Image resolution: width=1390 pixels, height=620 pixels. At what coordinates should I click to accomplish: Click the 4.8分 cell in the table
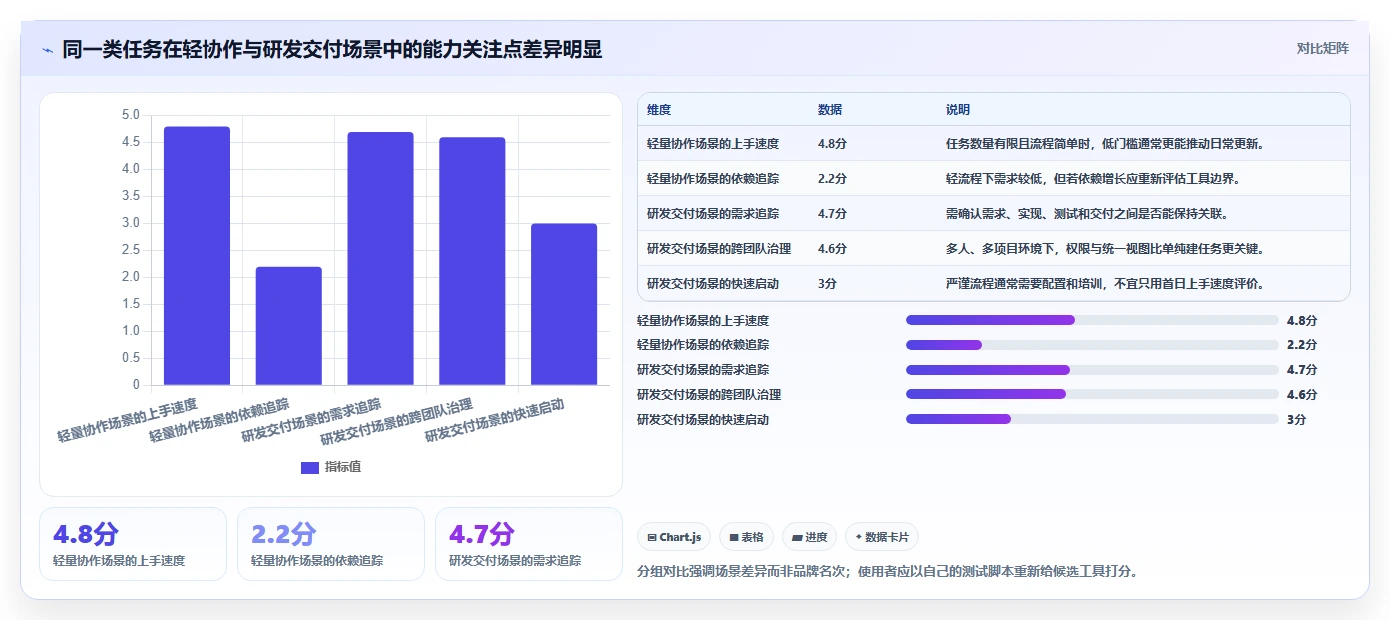[832, 144]
